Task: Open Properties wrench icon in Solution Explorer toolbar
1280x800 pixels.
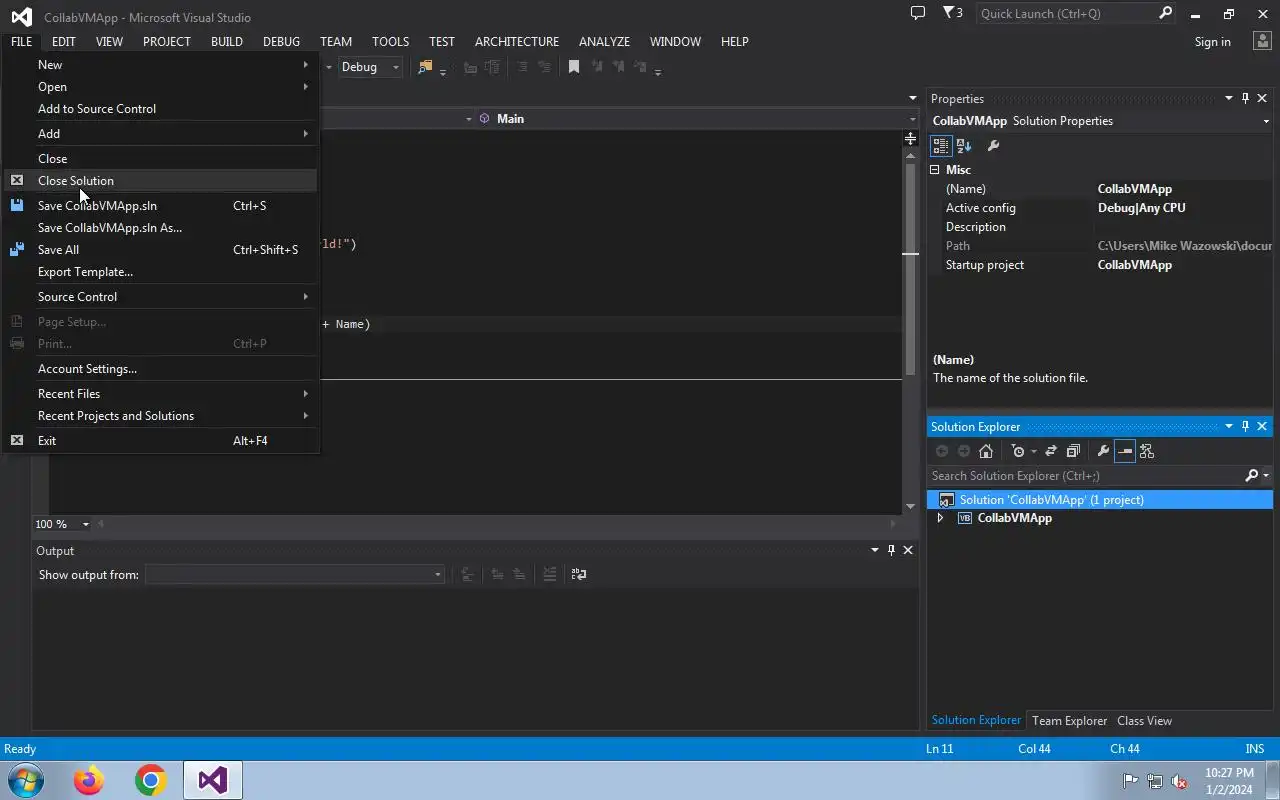Action: click(x=1103, y=451)
